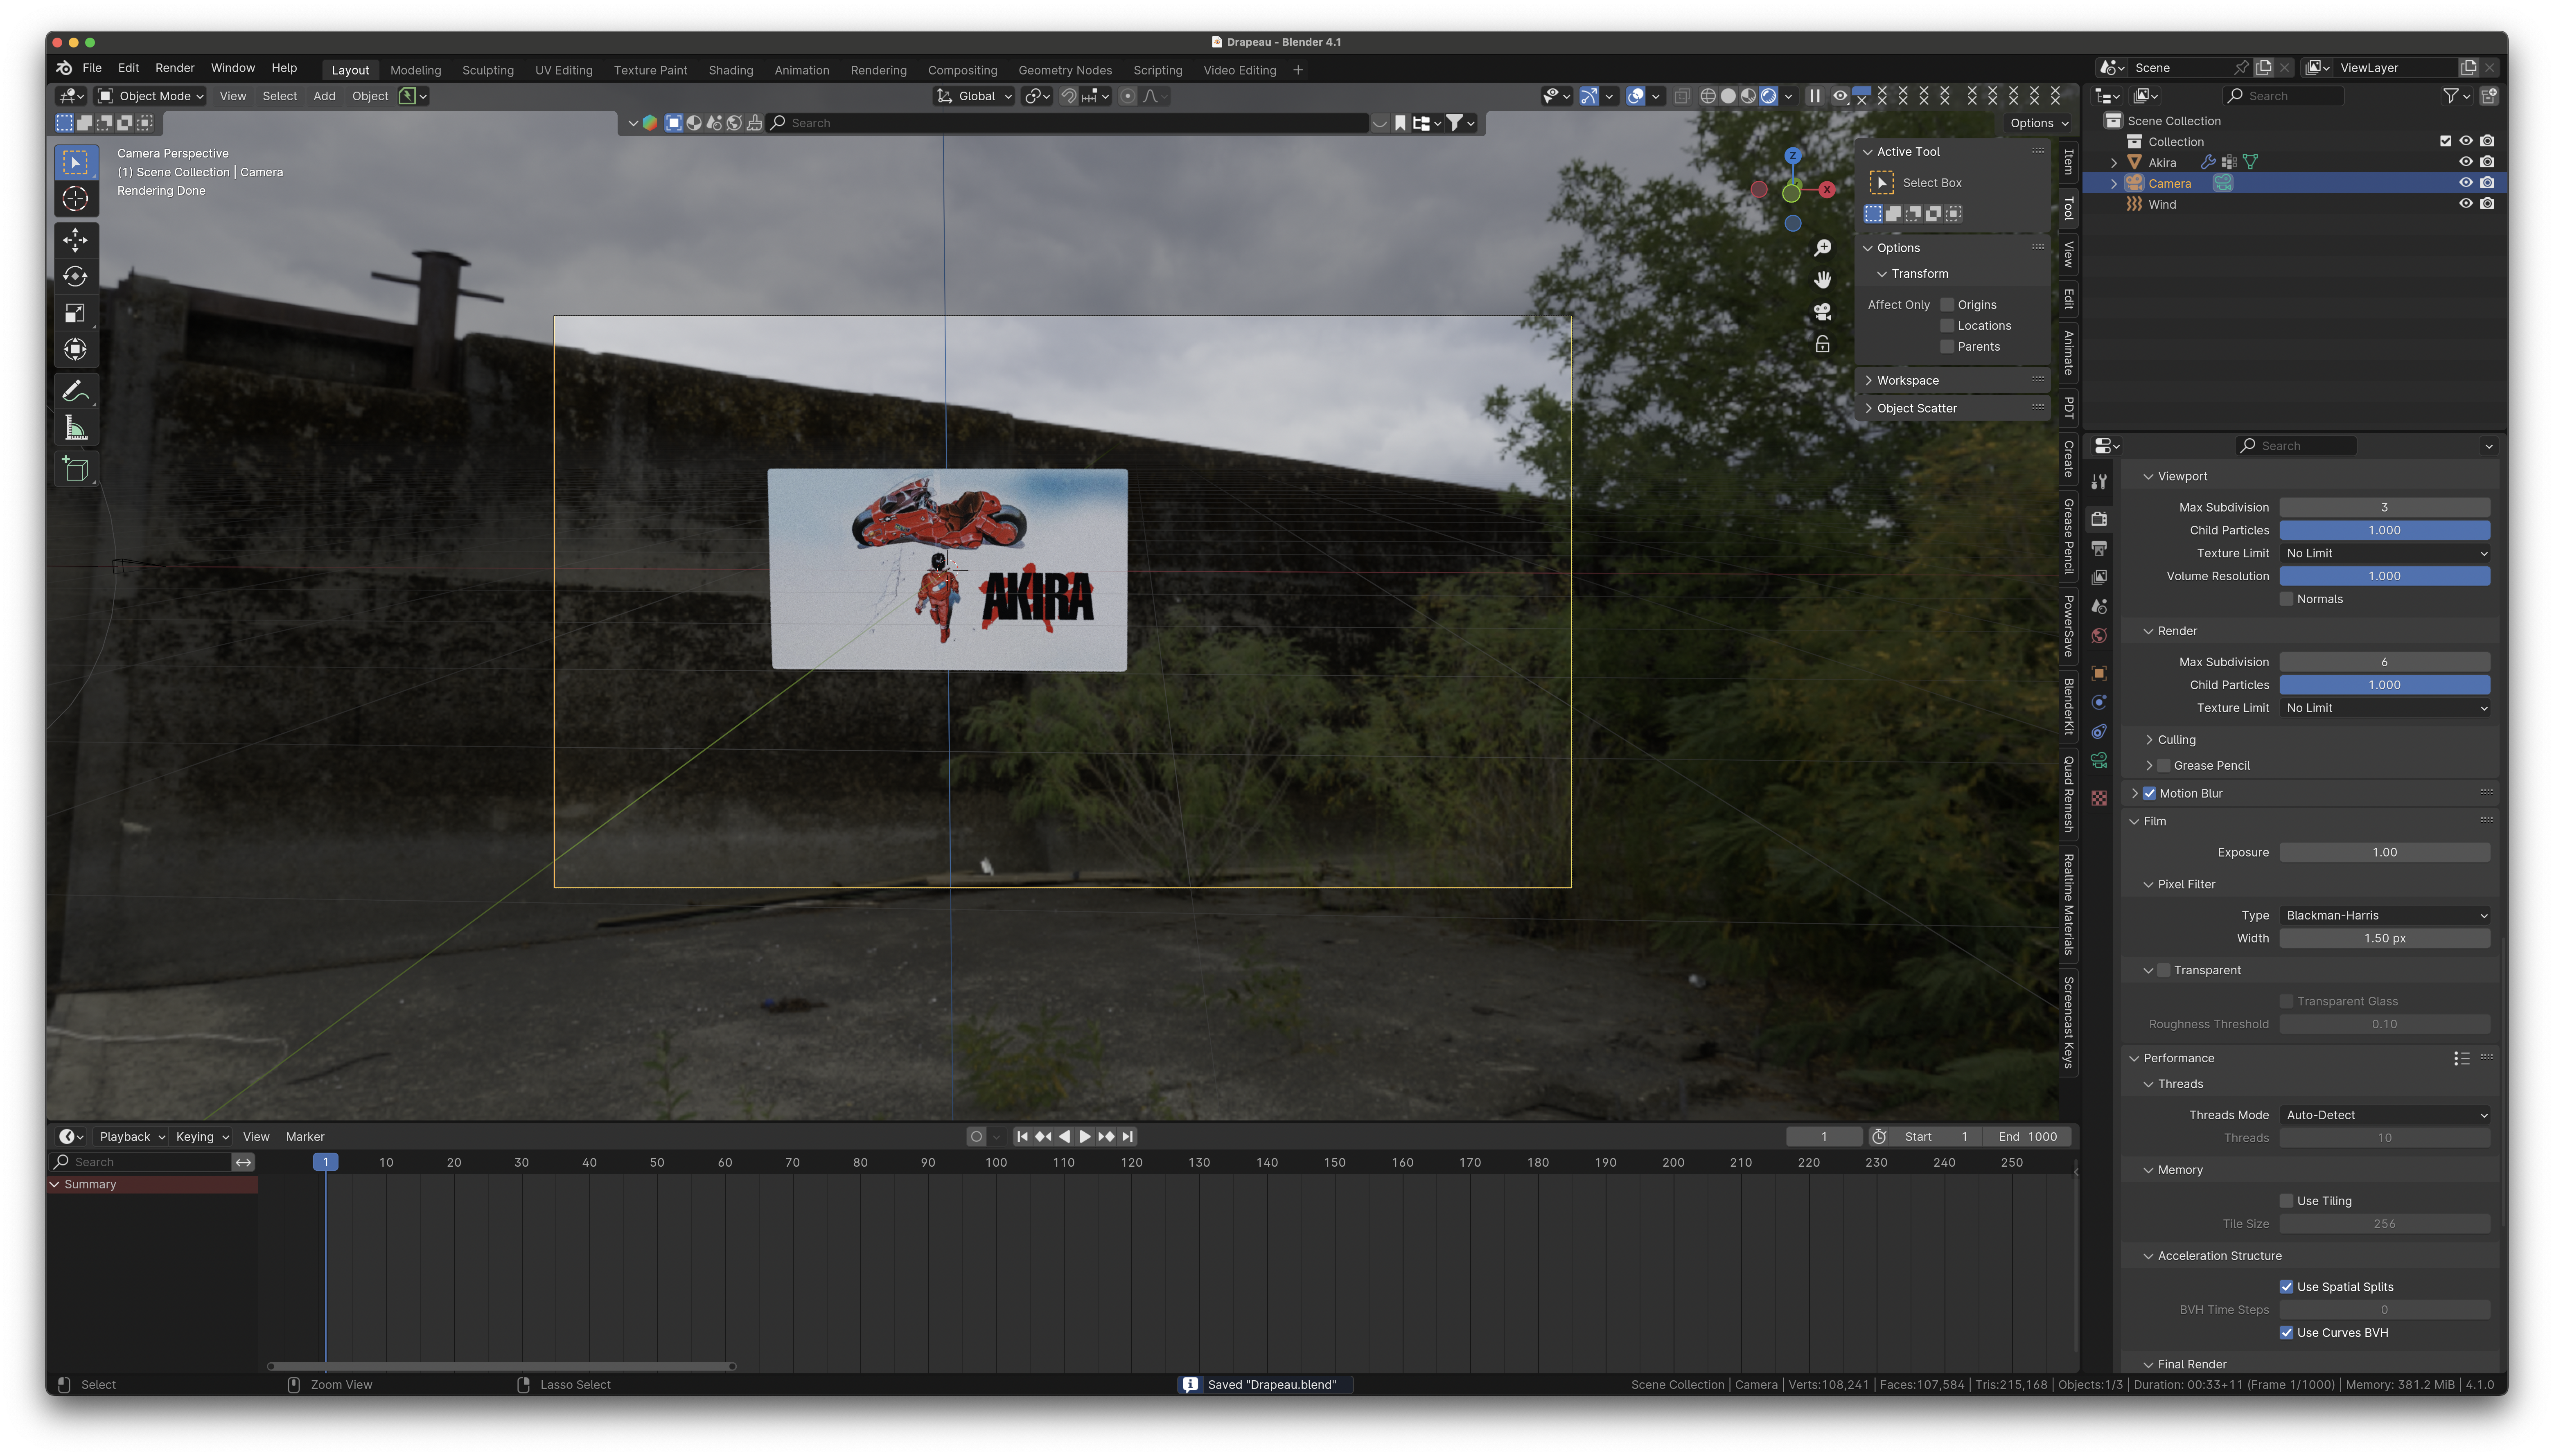Screen dimensions: 2554x1456
Task: Hide the Akira object in viewport
Action: pyautogui.click(x=2466, y=162)
